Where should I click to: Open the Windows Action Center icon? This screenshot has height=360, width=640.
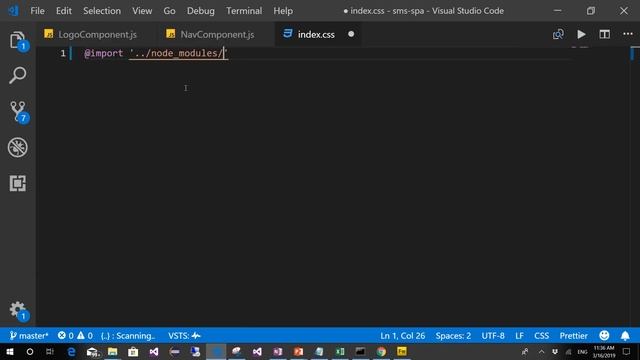click(x=627, y=351)
